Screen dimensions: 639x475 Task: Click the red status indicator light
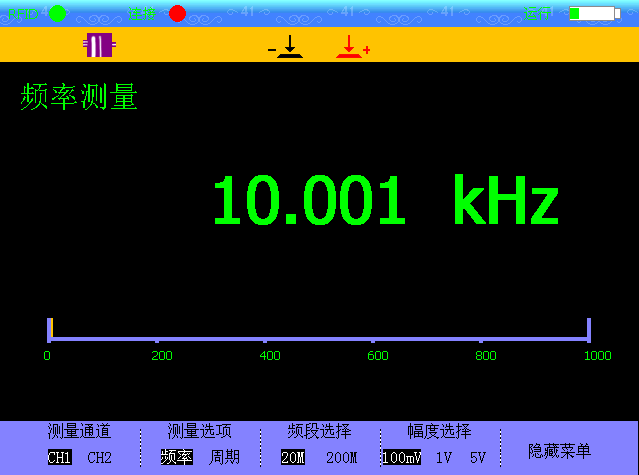pos(177,13)
